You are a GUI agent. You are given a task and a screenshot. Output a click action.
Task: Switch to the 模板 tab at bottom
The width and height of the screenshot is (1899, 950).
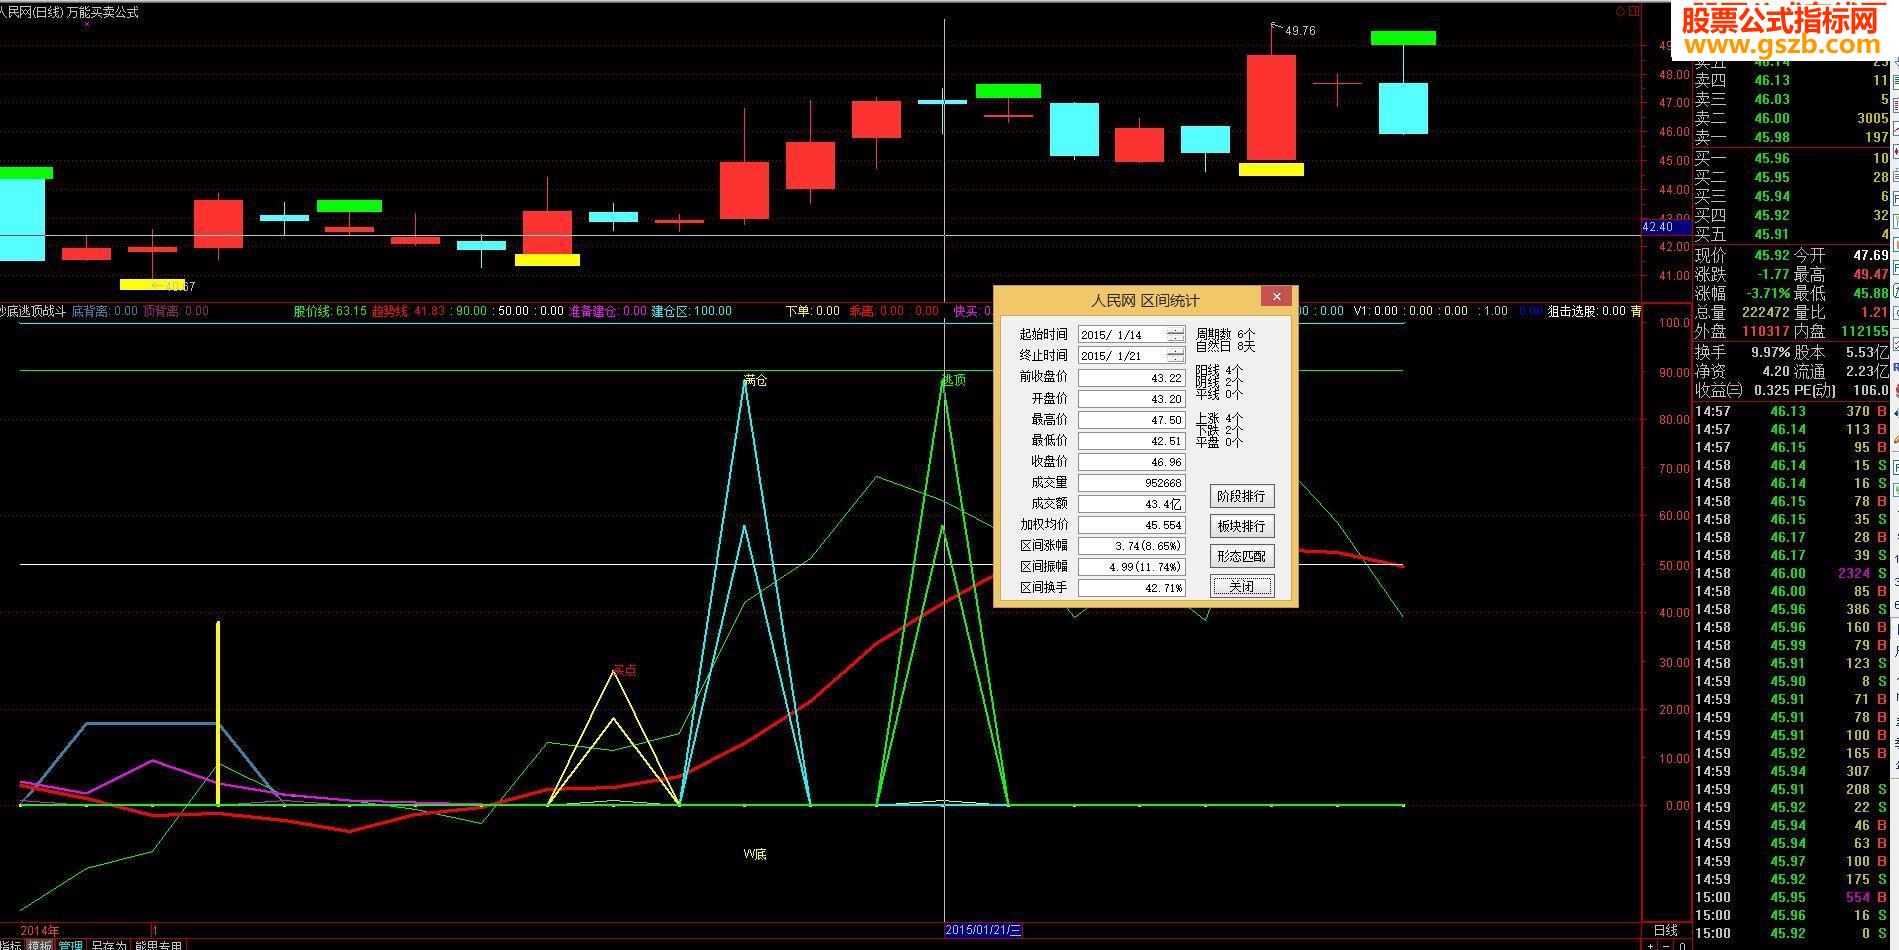pos(40,945)
